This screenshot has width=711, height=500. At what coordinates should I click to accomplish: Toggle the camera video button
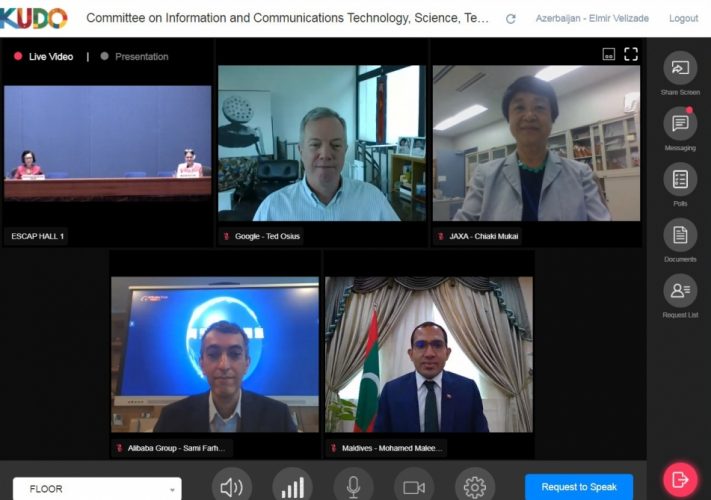tap(414, 486)
